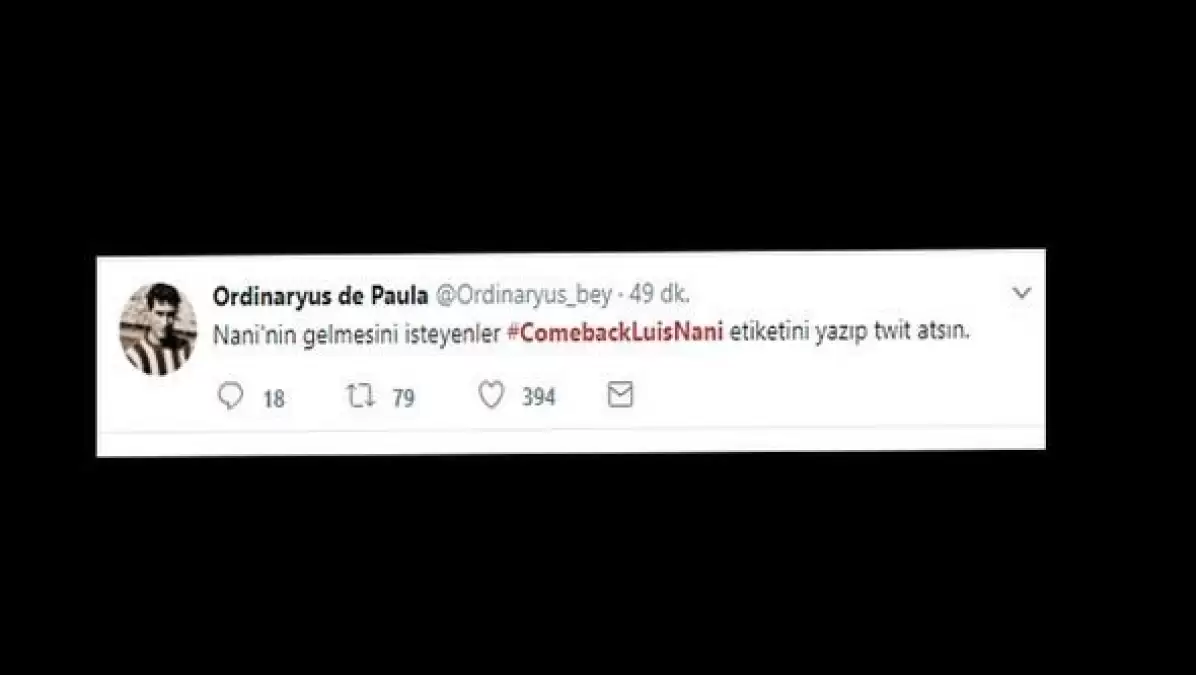Image resolution: width=1196 pixels, height=675 pixels.
Task: Open the profile picture of Ordinaryus de Paula
Action: [158, 328]
